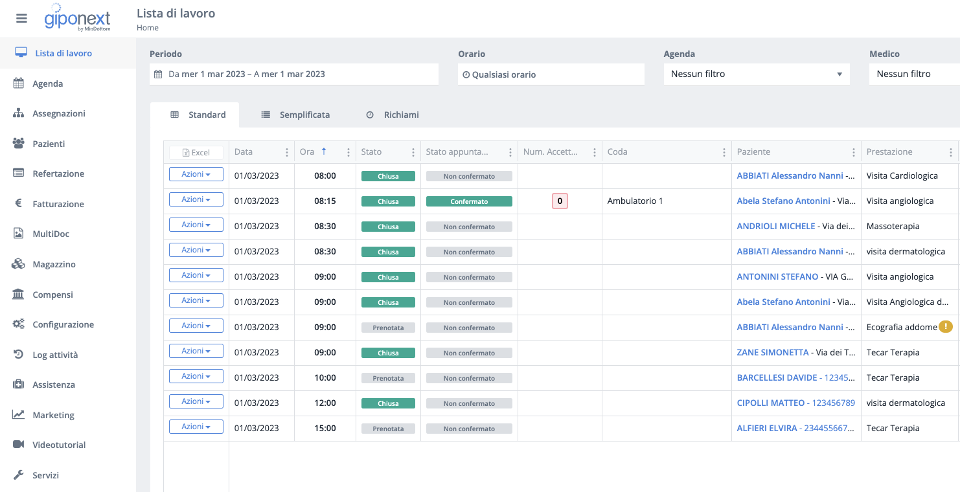960x492 pixels.
Task: Open Paziente column options menu
Action: click(853, 152)
